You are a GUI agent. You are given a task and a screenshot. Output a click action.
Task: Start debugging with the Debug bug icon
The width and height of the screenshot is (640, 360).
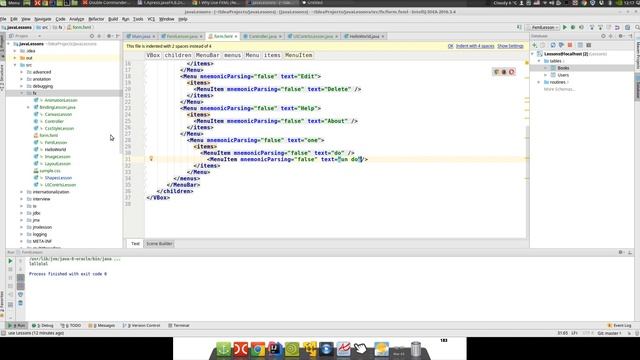click(573, 27)
